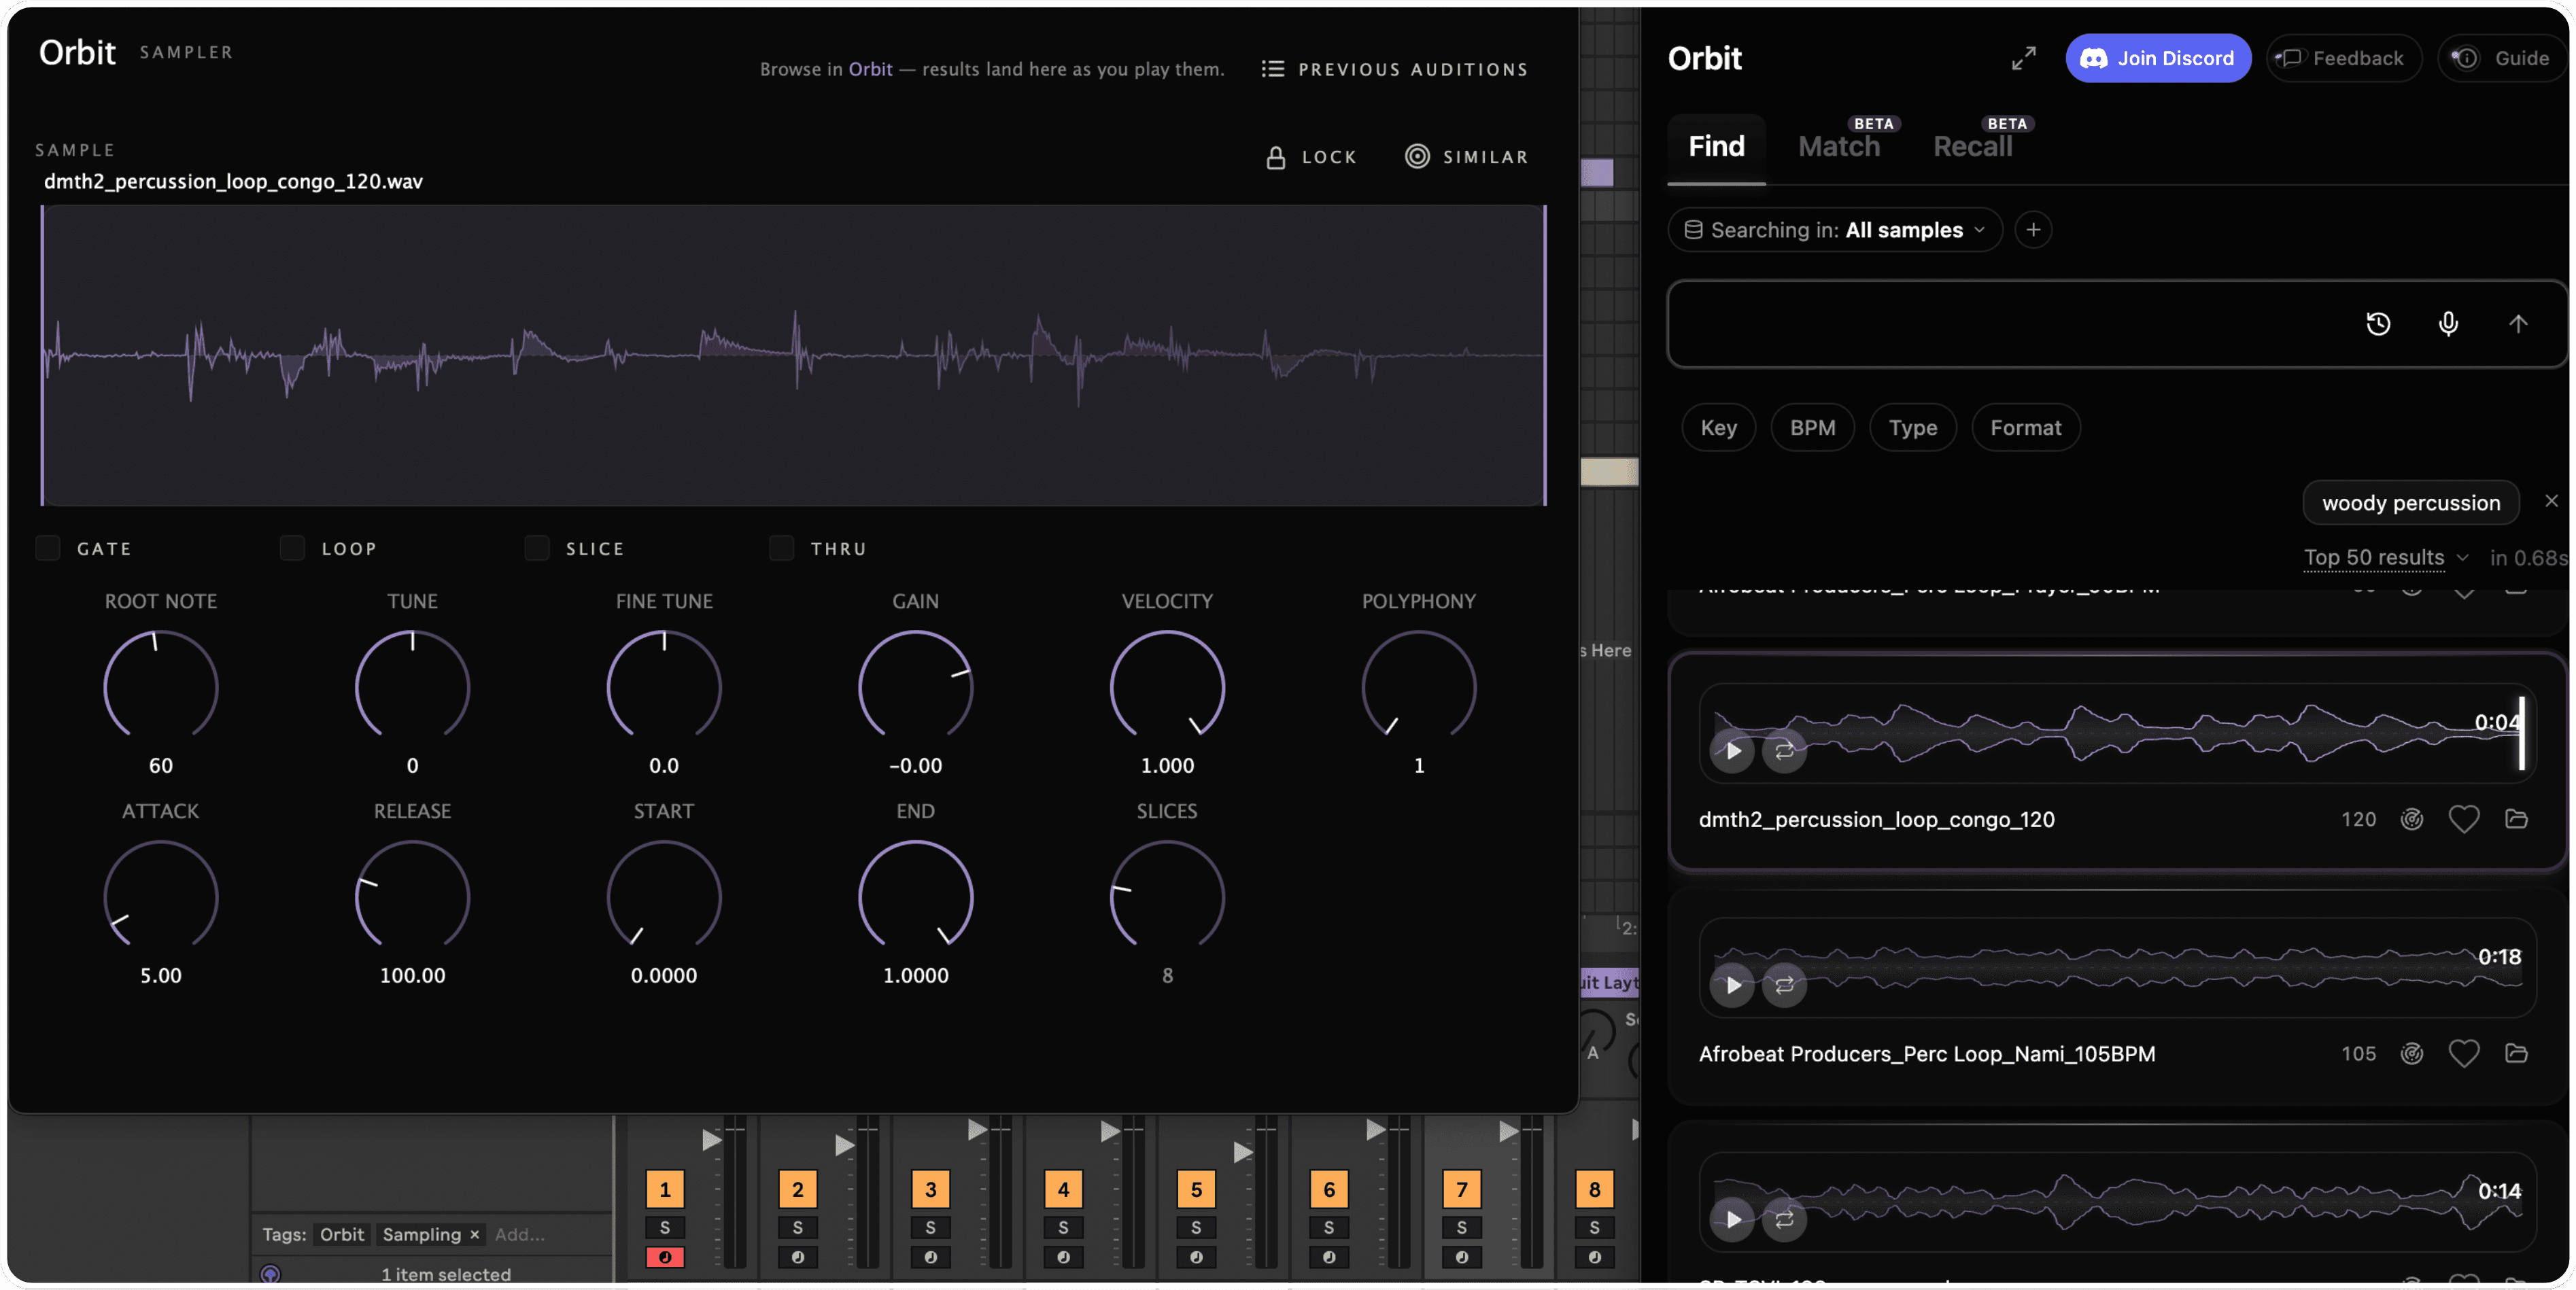Screen dimensions: 2576x1290
Task: Toggle loop on Afrobeat Nami_105BPM preview
Action: (x=1784, y=985)
